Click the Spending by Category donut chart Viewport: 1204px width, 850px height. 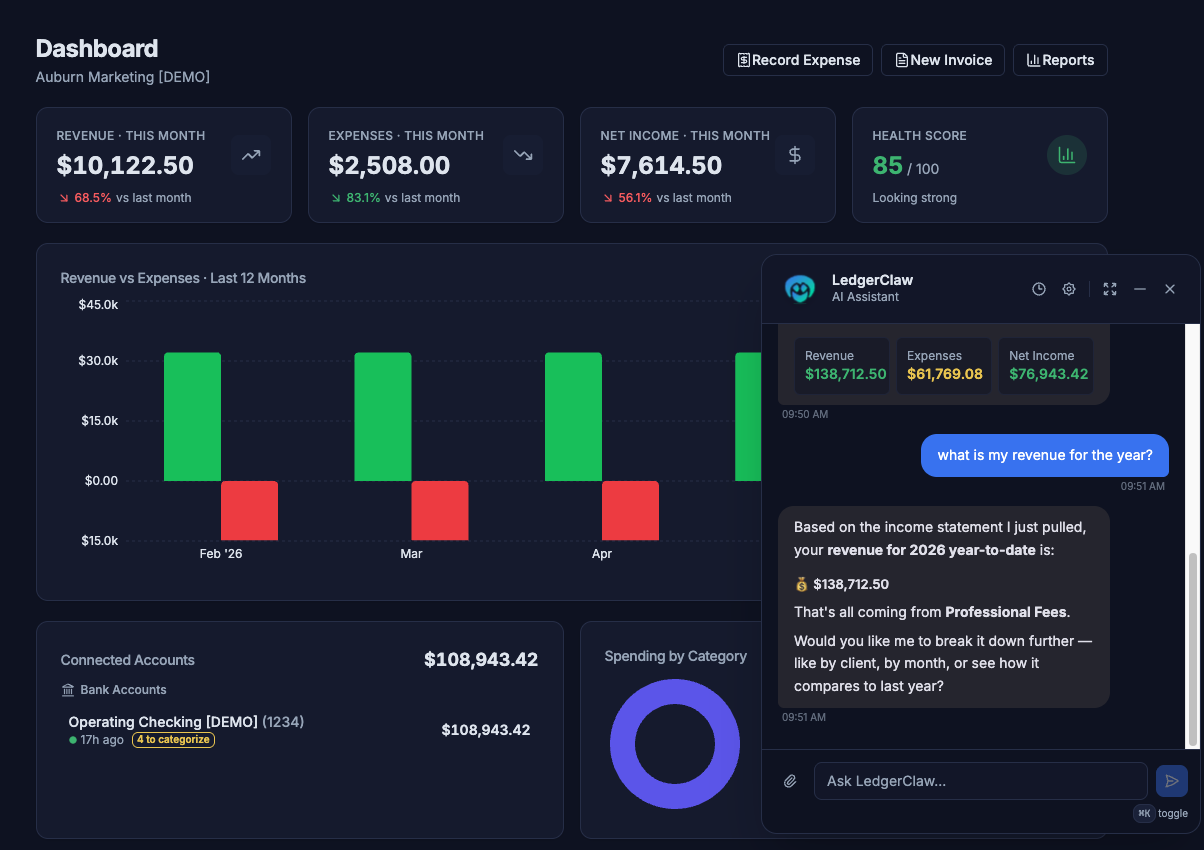675,744
